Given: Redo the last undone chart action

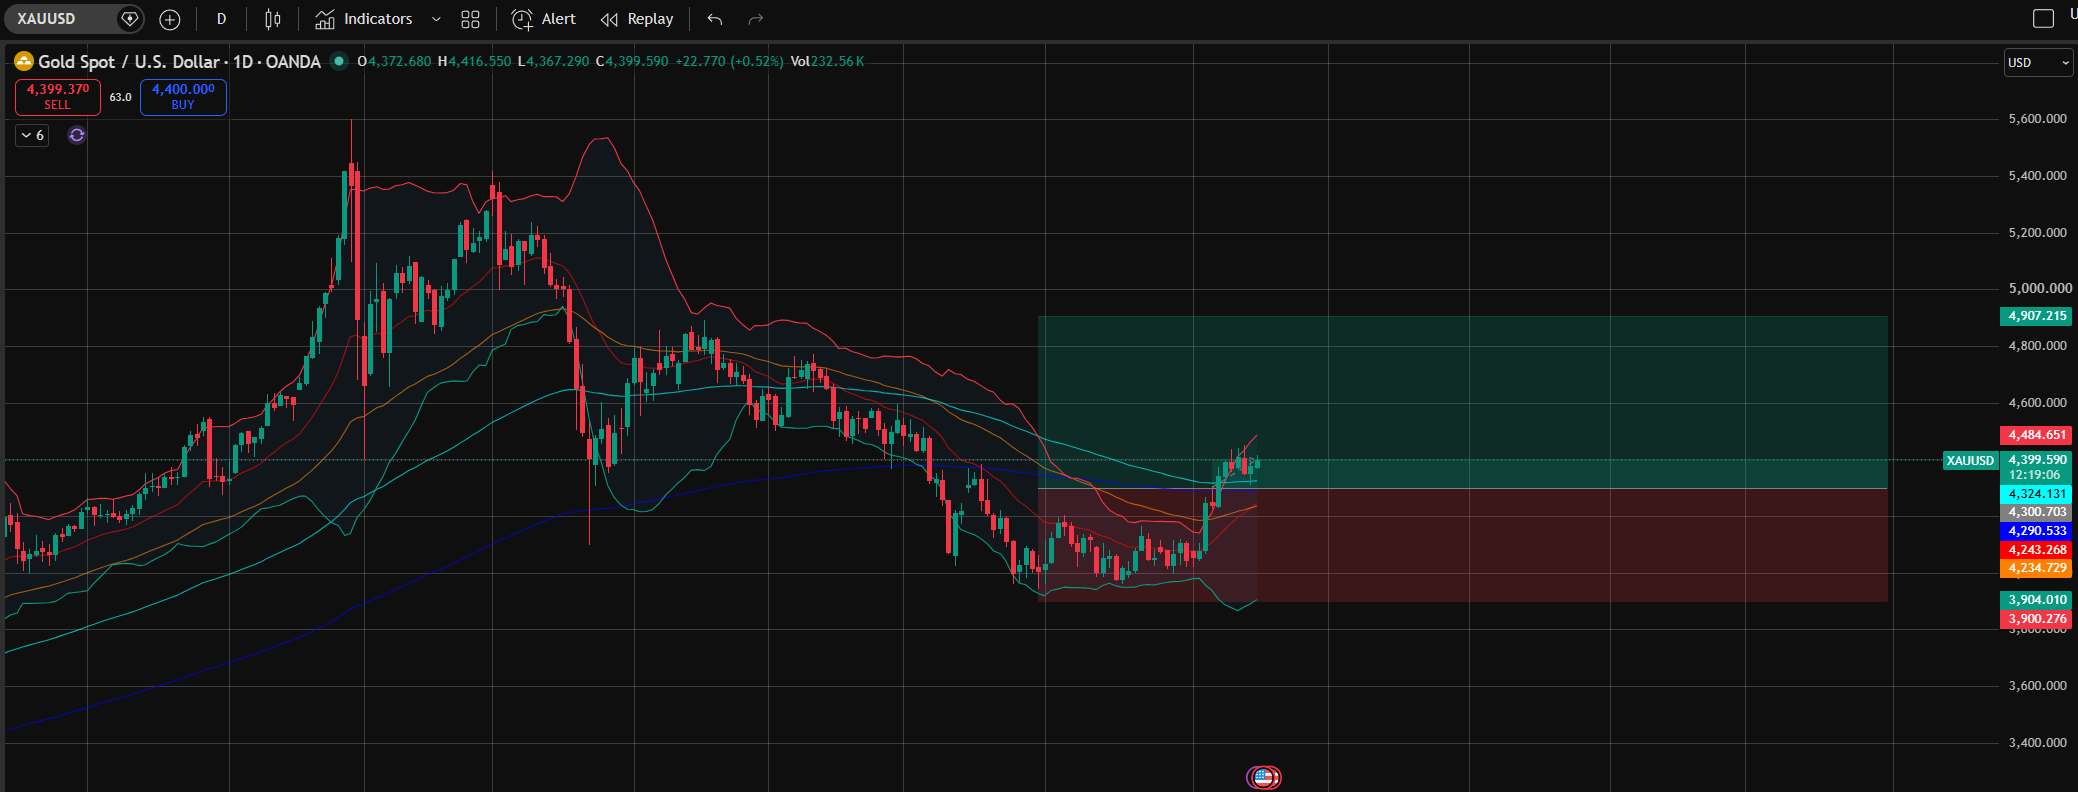Looking at the screenshot, I should coord(756,19).
